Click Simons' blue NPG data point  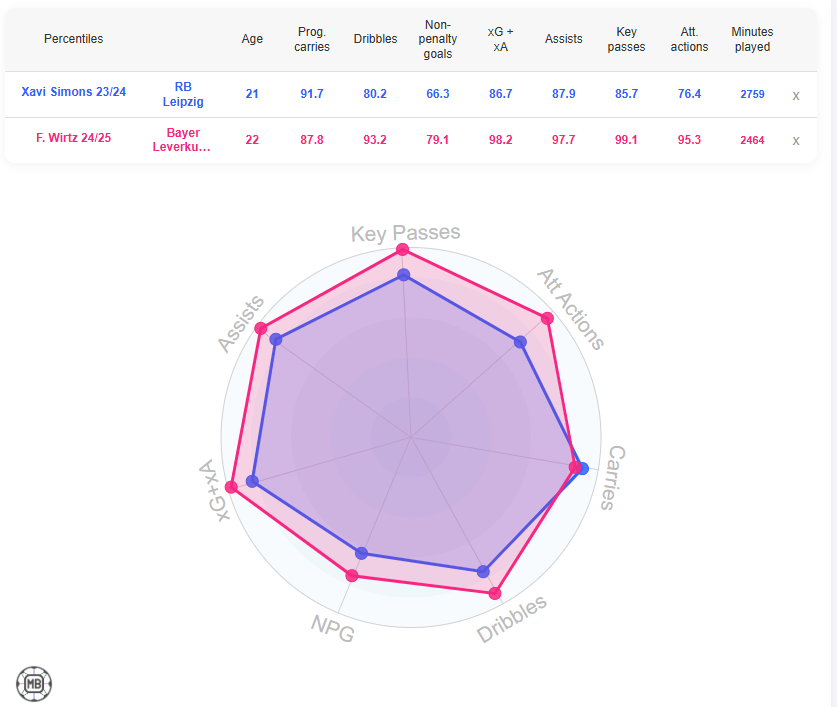[x=362, y=553]
